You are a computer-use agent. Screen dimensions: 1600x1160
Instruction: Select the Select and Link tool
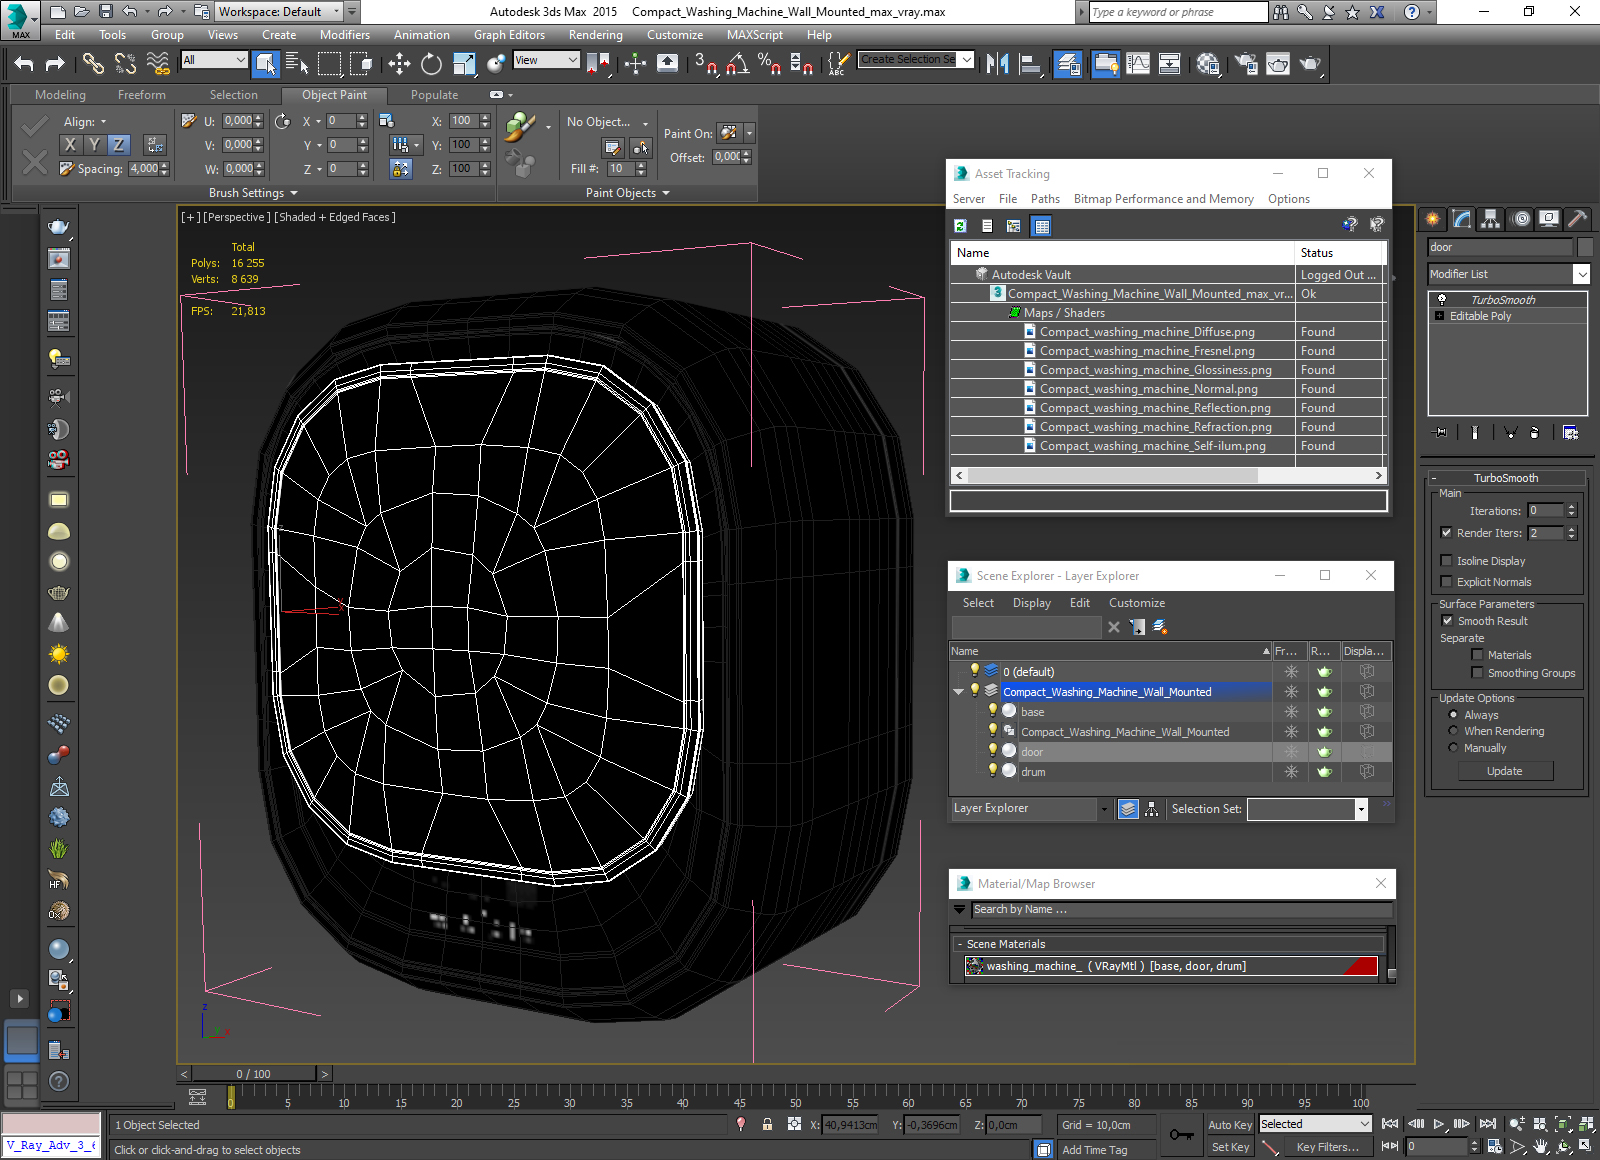point(93,64)
